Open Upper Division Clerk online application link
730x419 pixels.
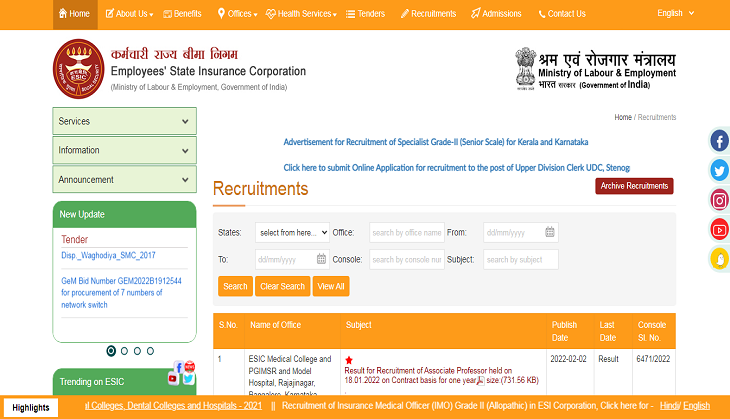pos(457,168)
